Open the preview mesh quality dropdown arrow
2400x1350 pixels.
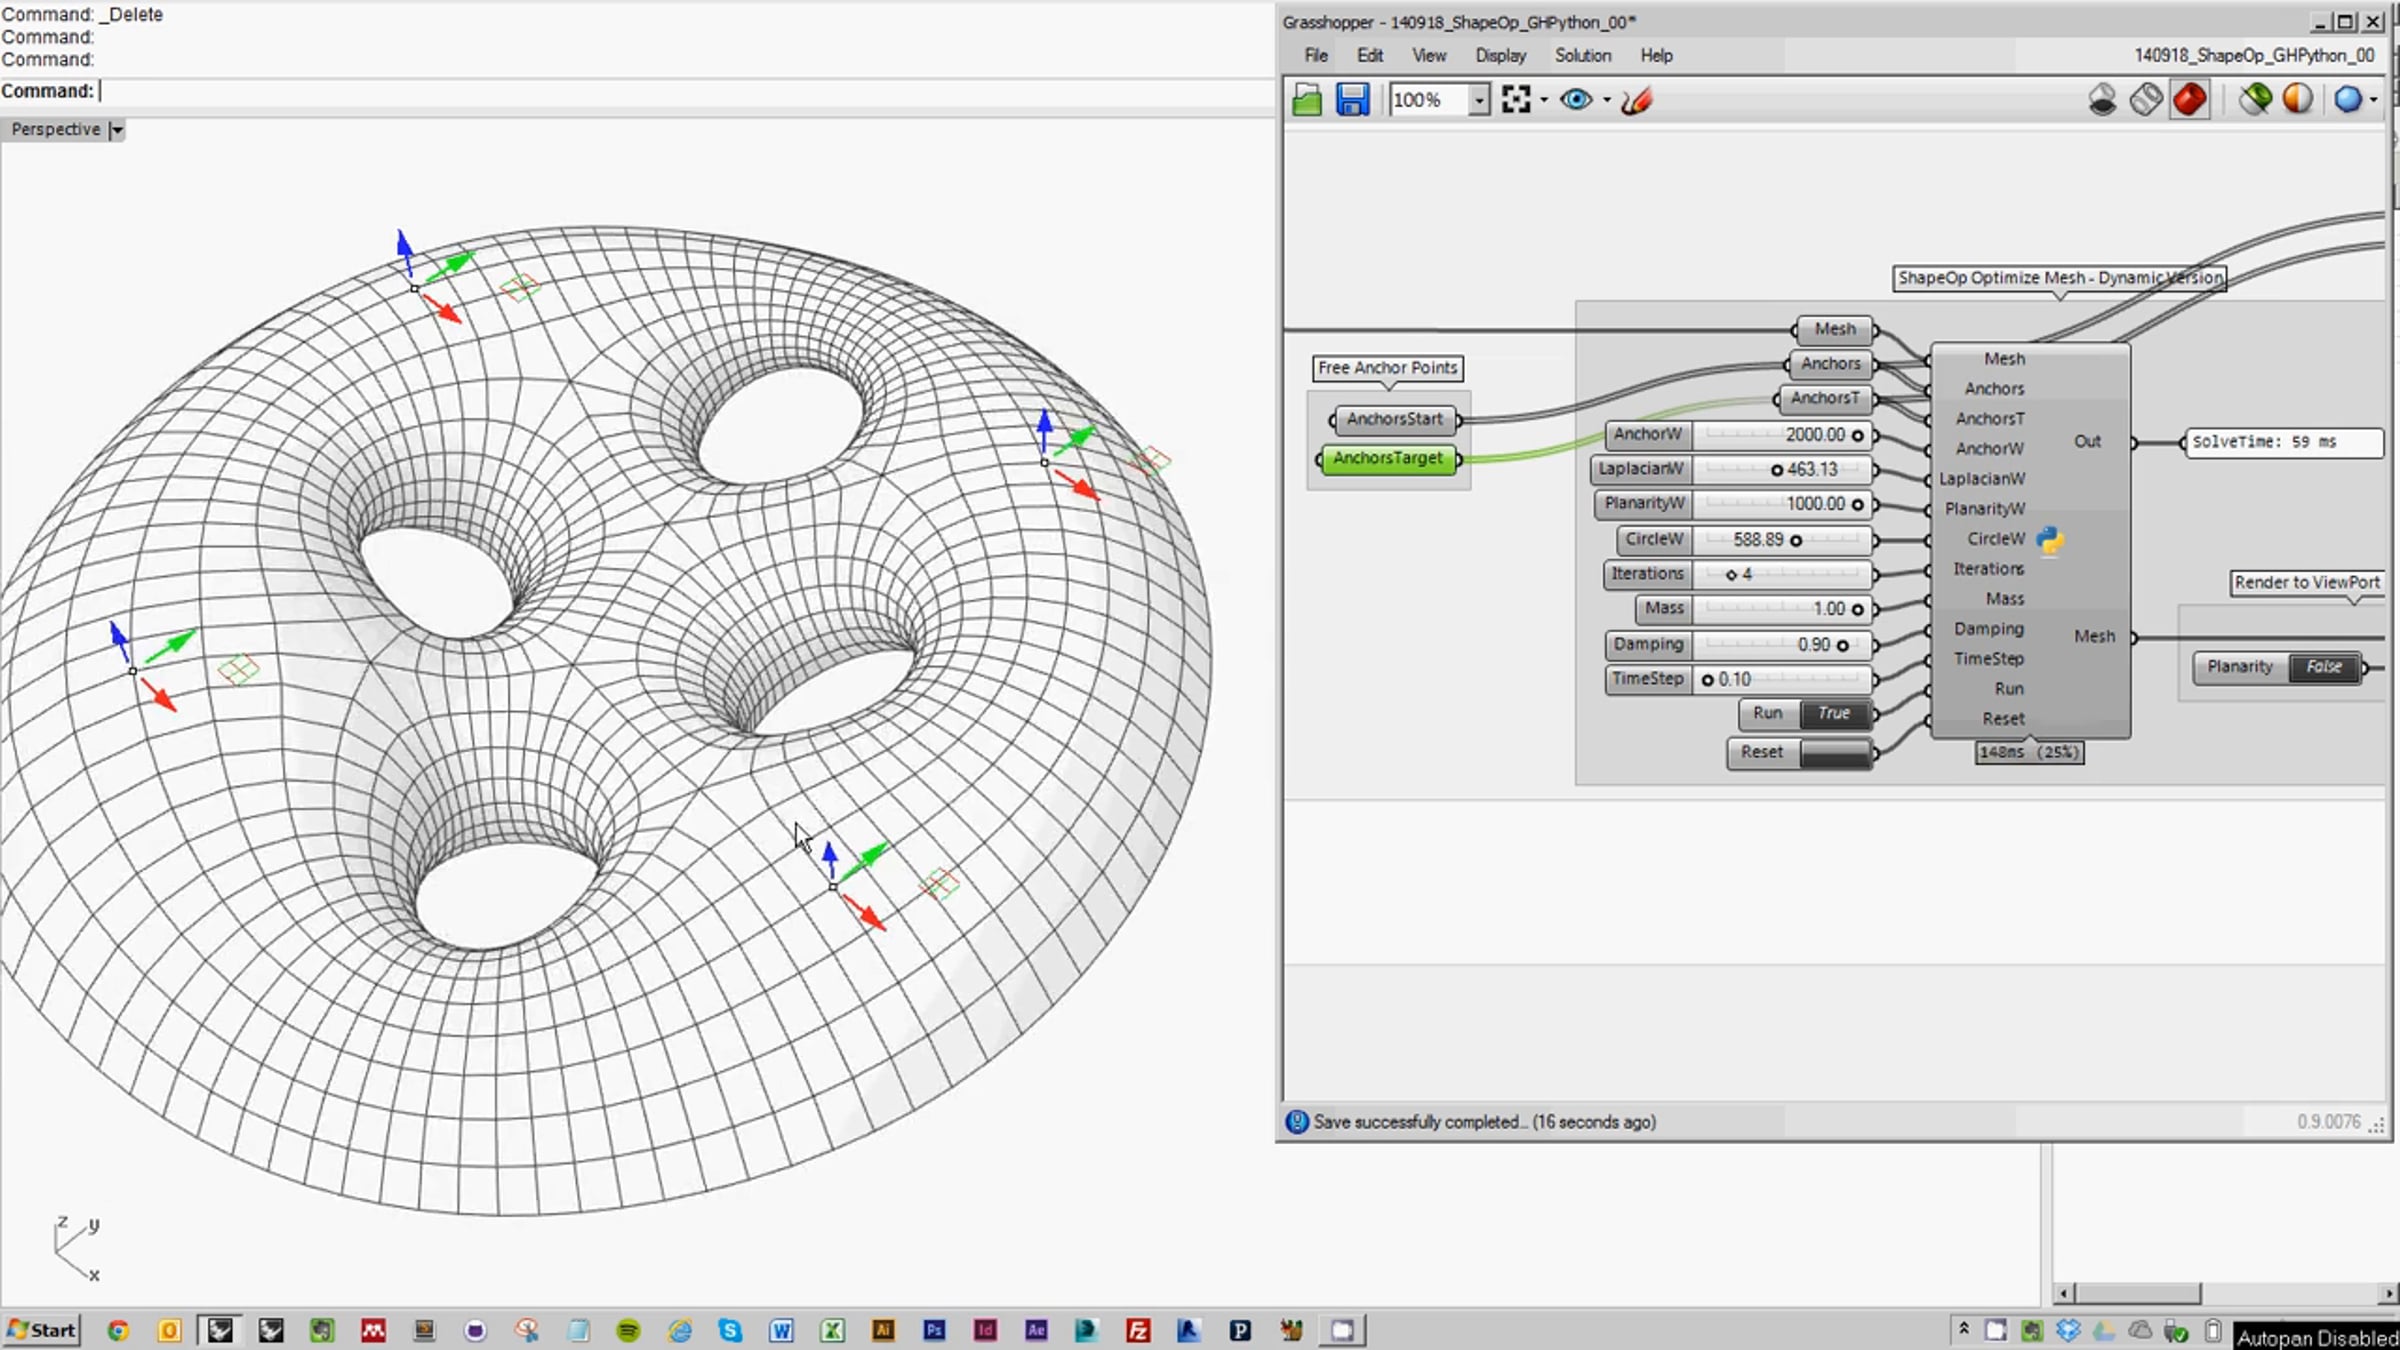(2374, 100)
